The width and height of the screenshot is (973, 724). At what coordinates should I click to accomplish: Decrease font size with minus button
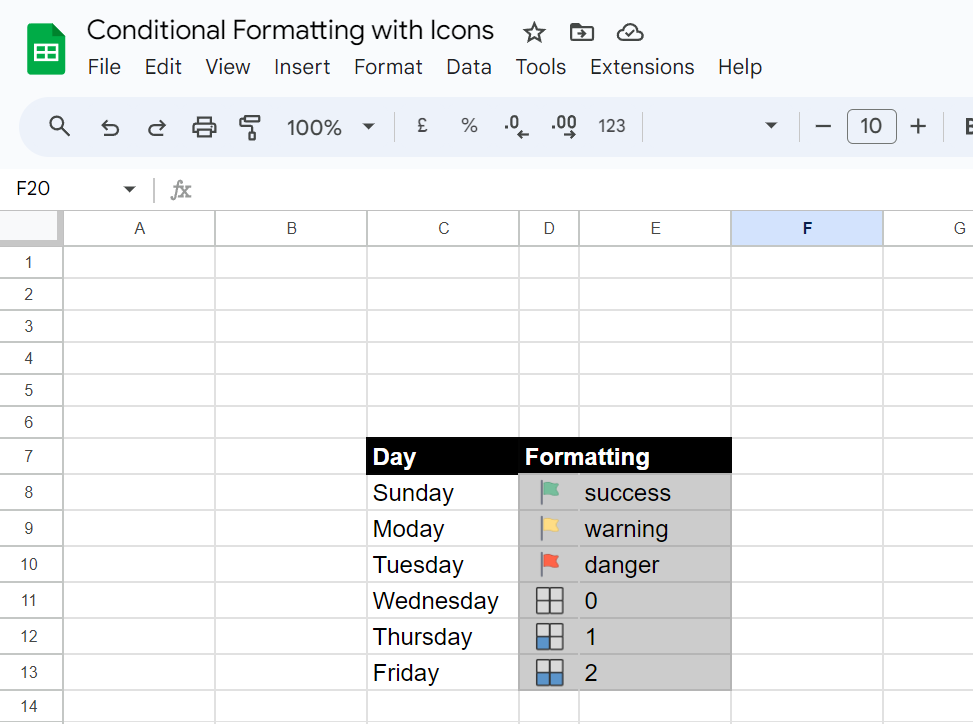click(x=823, y=127)
